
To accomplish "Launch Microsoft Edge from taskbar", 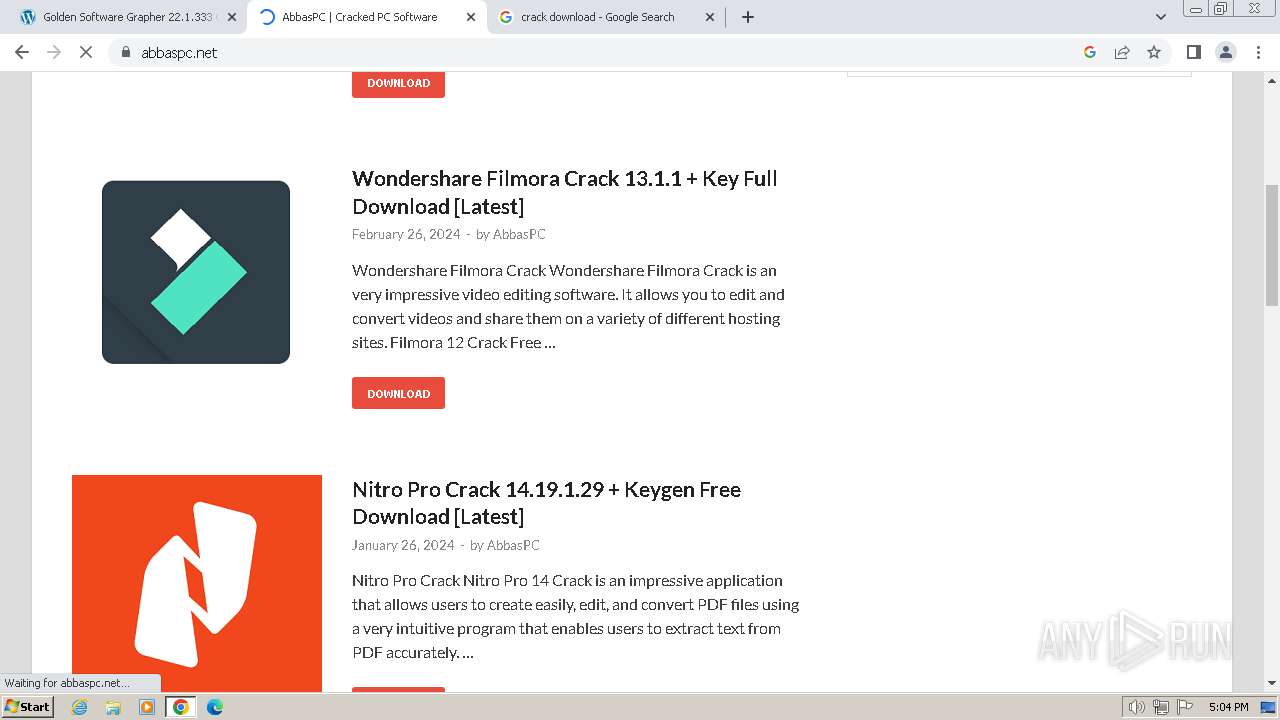I will 215,707.
